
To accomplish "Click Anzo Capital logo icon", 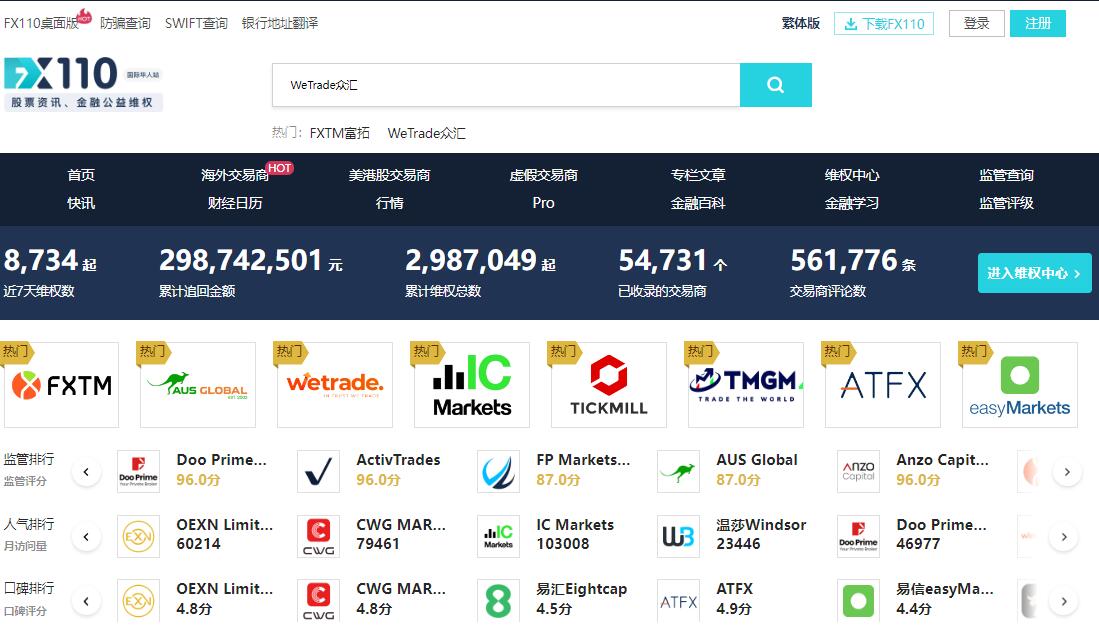I will click(859, 471).
